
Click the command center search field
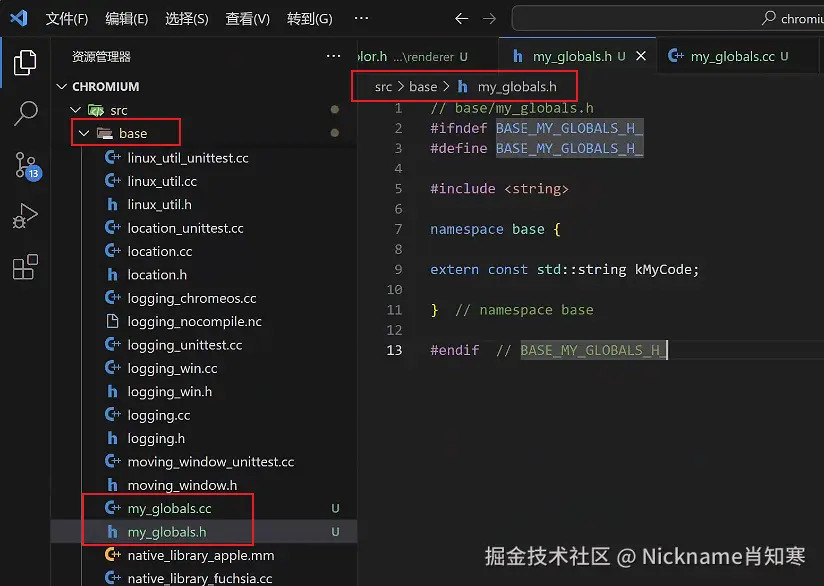(x=668, y=18)
